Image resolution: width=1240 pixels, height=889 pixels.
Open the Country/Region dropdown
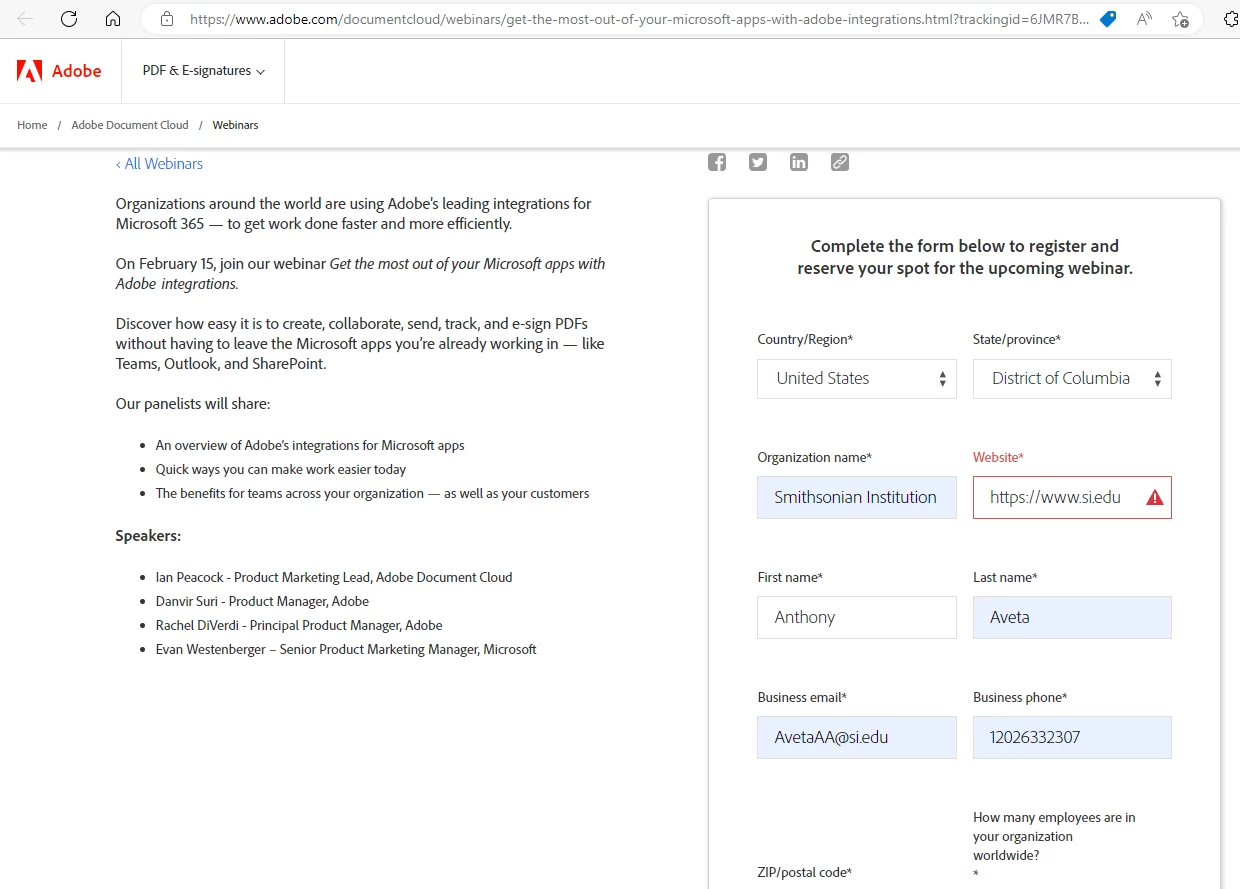(857, 379)
